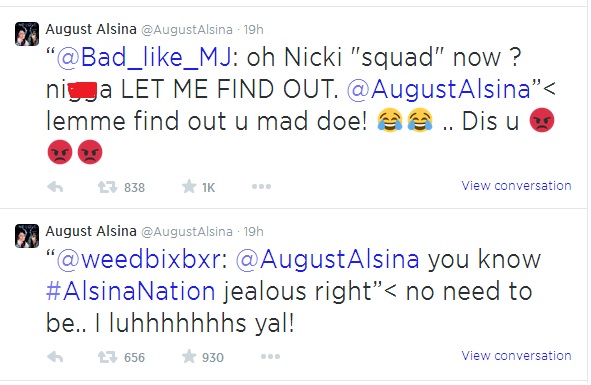Open more options on second tweet
Image resolution: width=591 pixels, height=385 pixels.
coord(270,356)
